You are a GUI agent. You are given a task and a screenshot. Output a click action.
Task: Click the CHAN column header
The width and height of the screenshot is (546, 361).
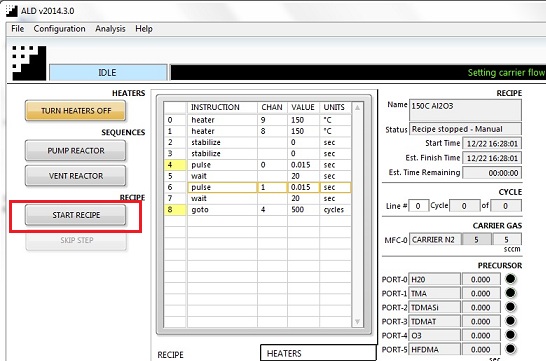point(272,107)
